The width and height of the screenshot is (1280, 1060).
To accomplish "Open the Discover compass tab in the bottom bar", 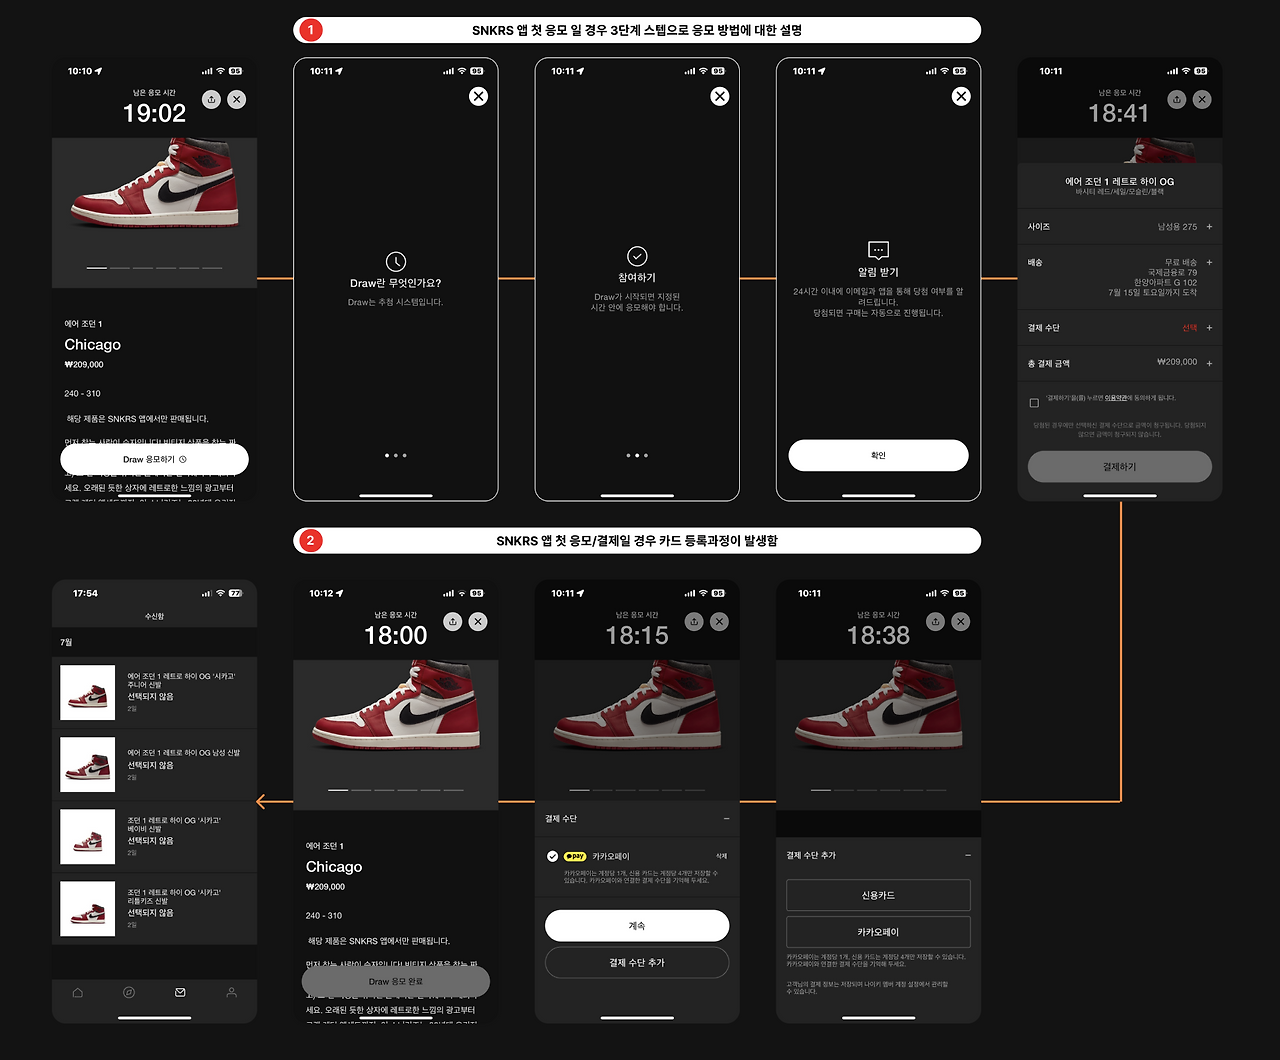I will [x=129, y=993].
